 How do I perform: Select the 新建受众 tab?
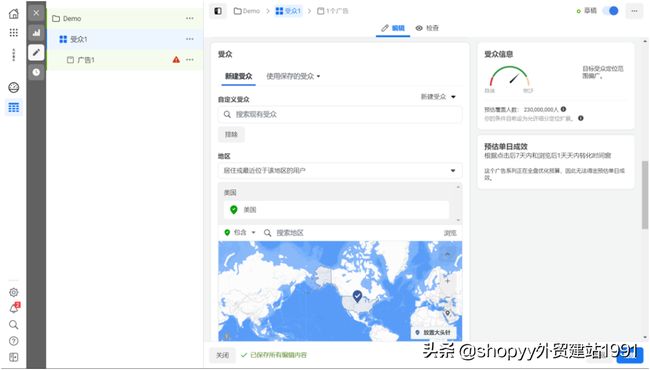click(x=238, y=76)
